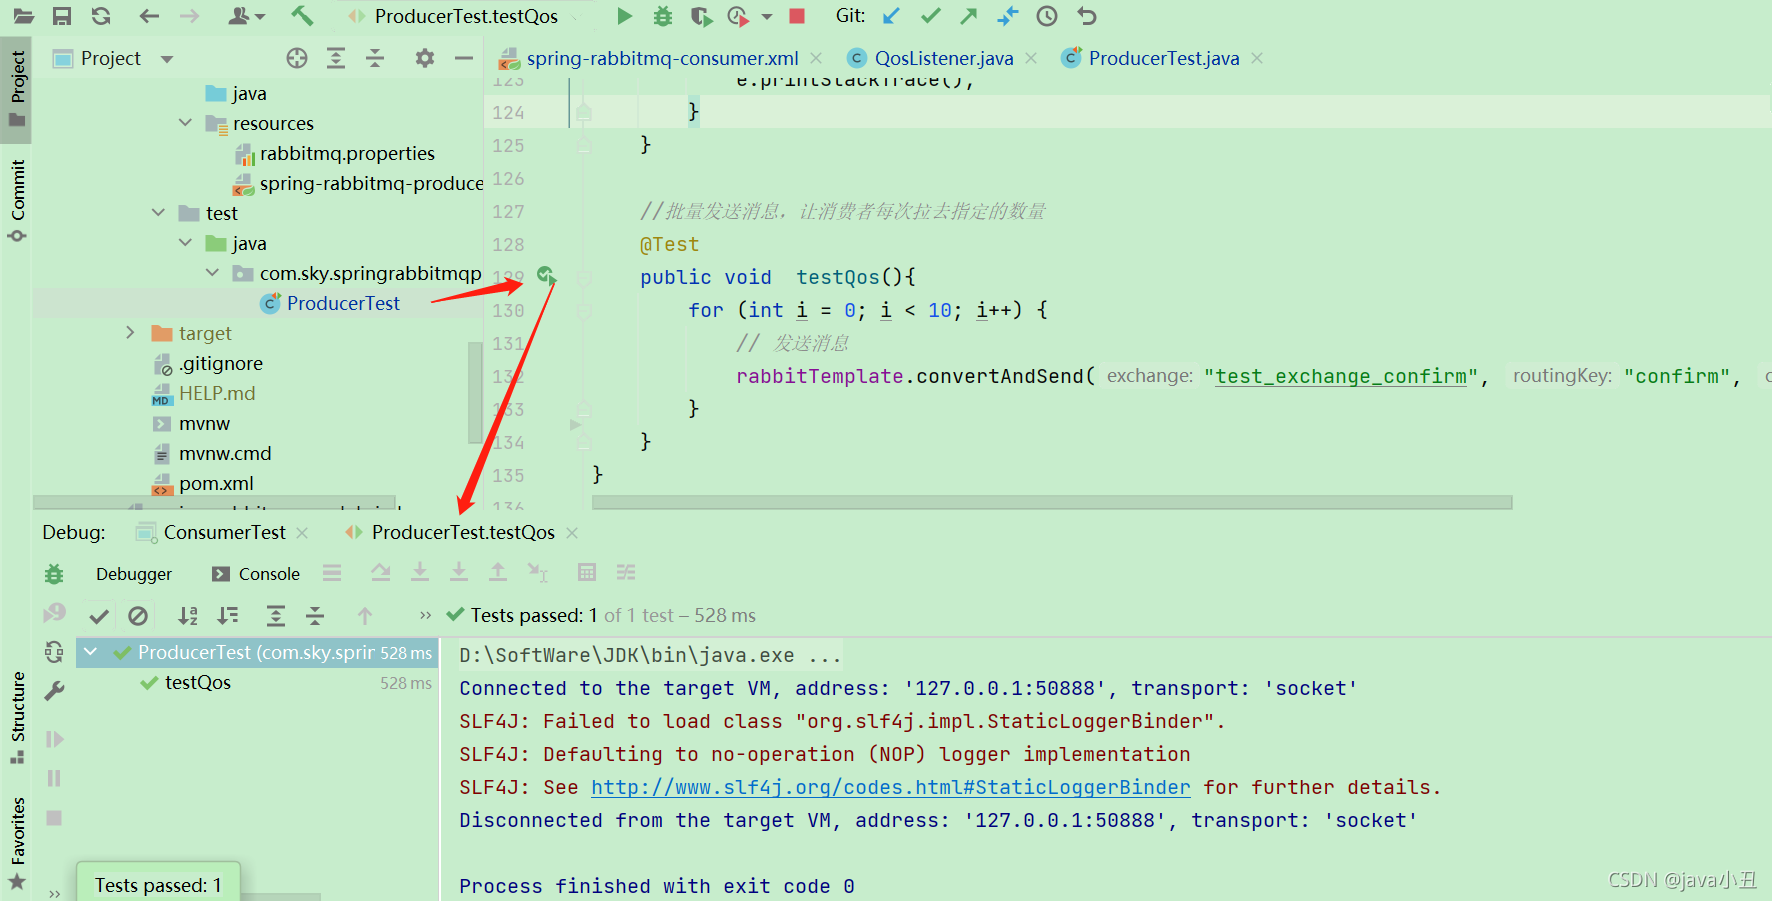Screen dimensions: 1772x901
Task: Click the locate/select opened file target icon
Action: [x=297, y=58]
